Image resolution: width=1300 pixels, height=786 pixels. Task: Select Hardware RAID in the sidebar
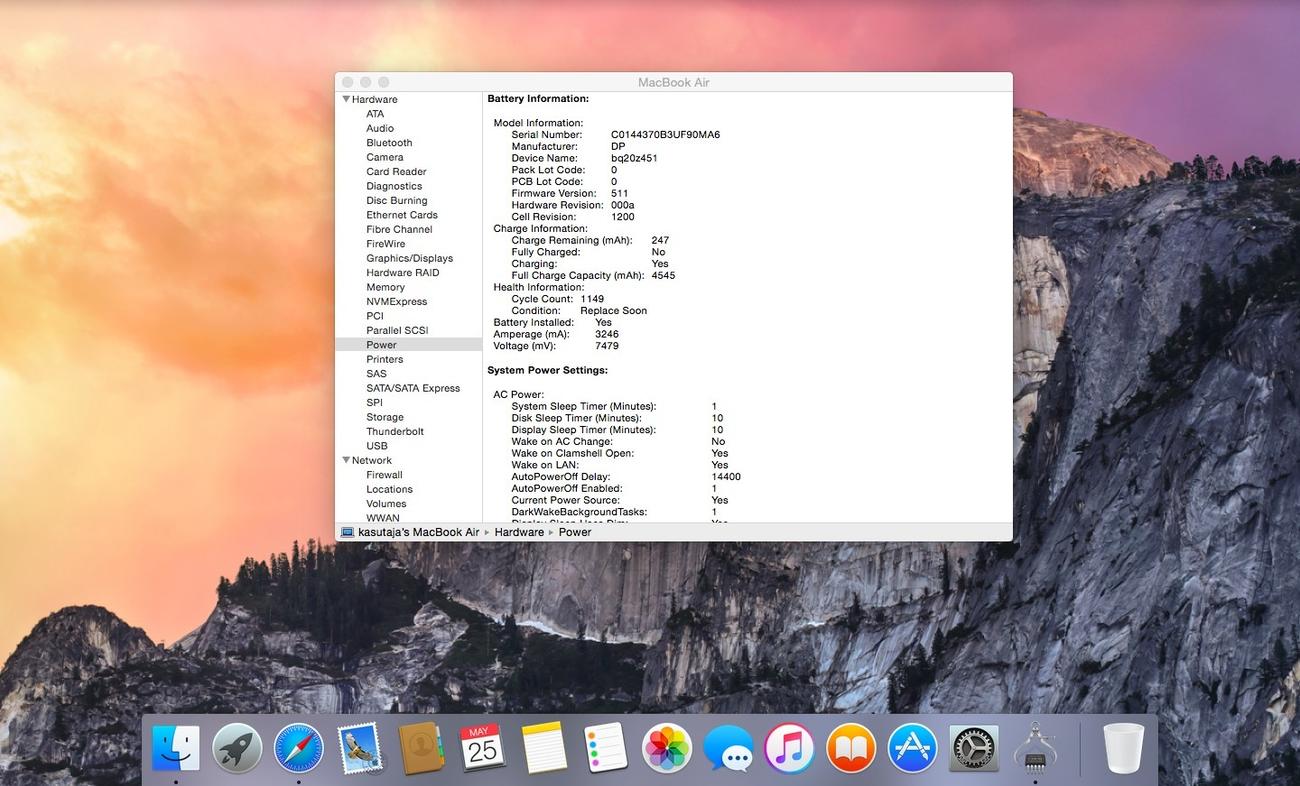402,272
